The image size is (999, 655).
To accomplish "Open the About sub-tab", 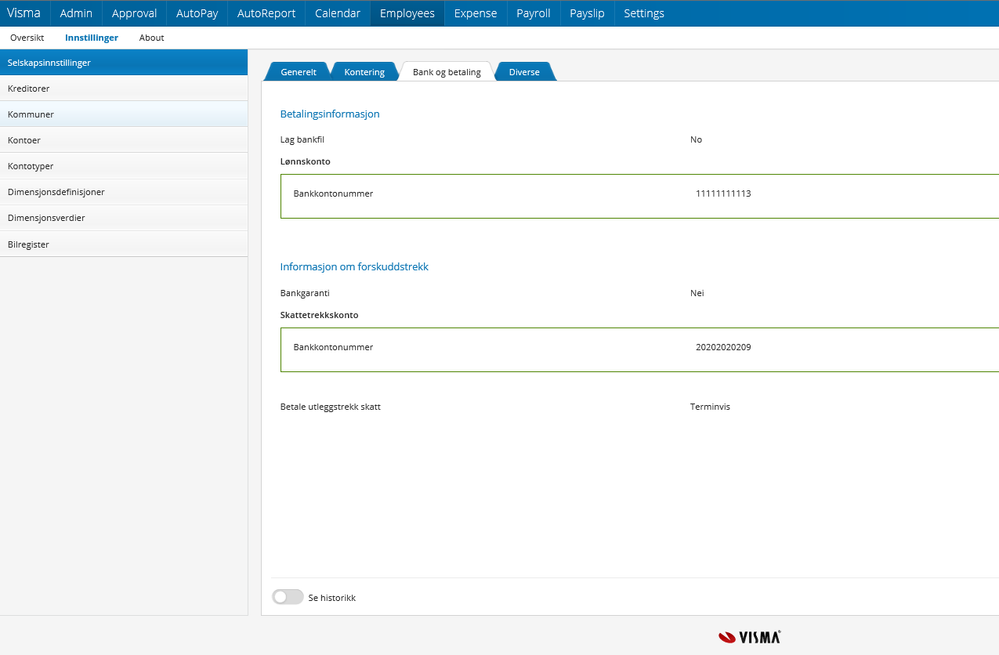I will click(x=152, y=38).
